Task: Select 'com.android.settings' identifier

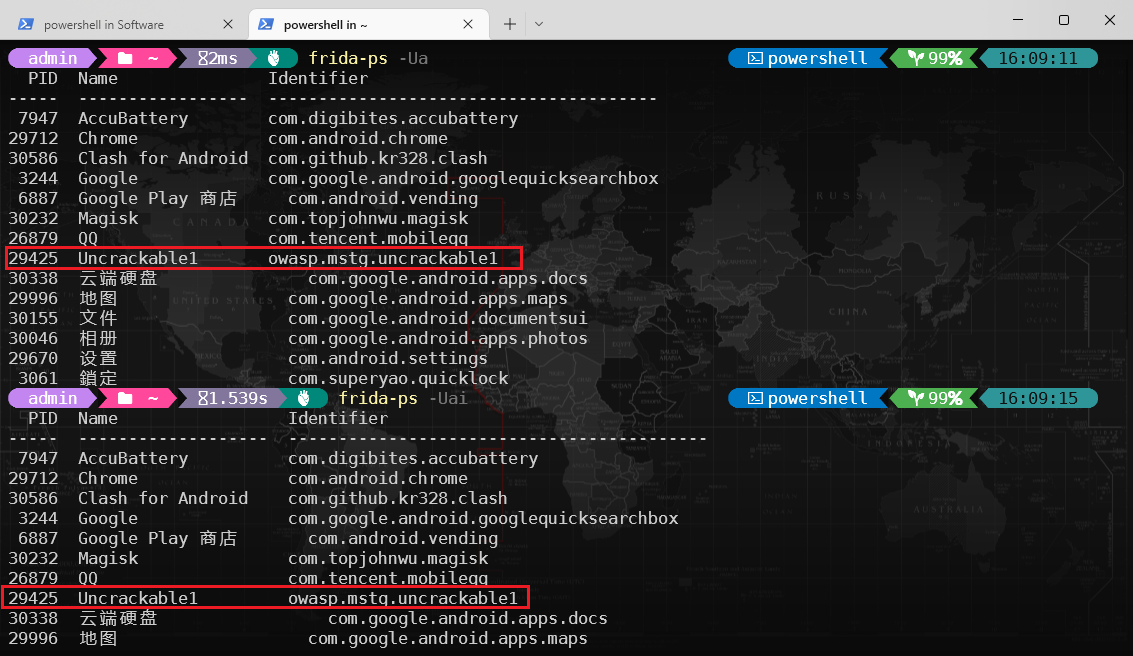Action: point(388,358)
